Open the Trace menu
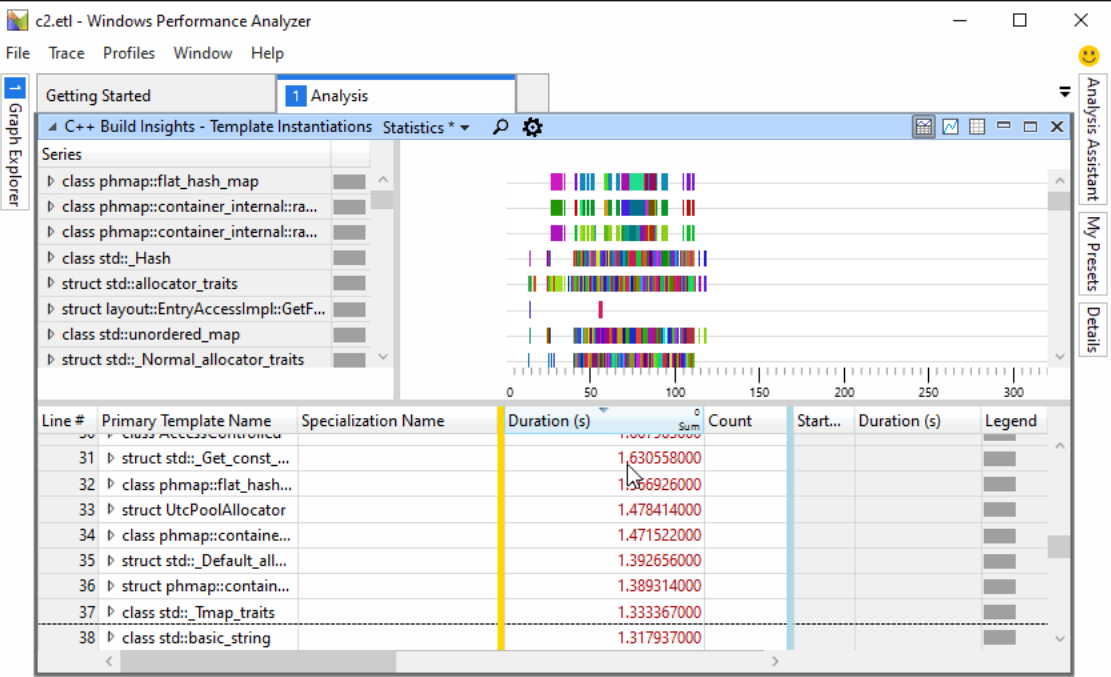This screenshot has width=1111, height=677. point(66,53)
